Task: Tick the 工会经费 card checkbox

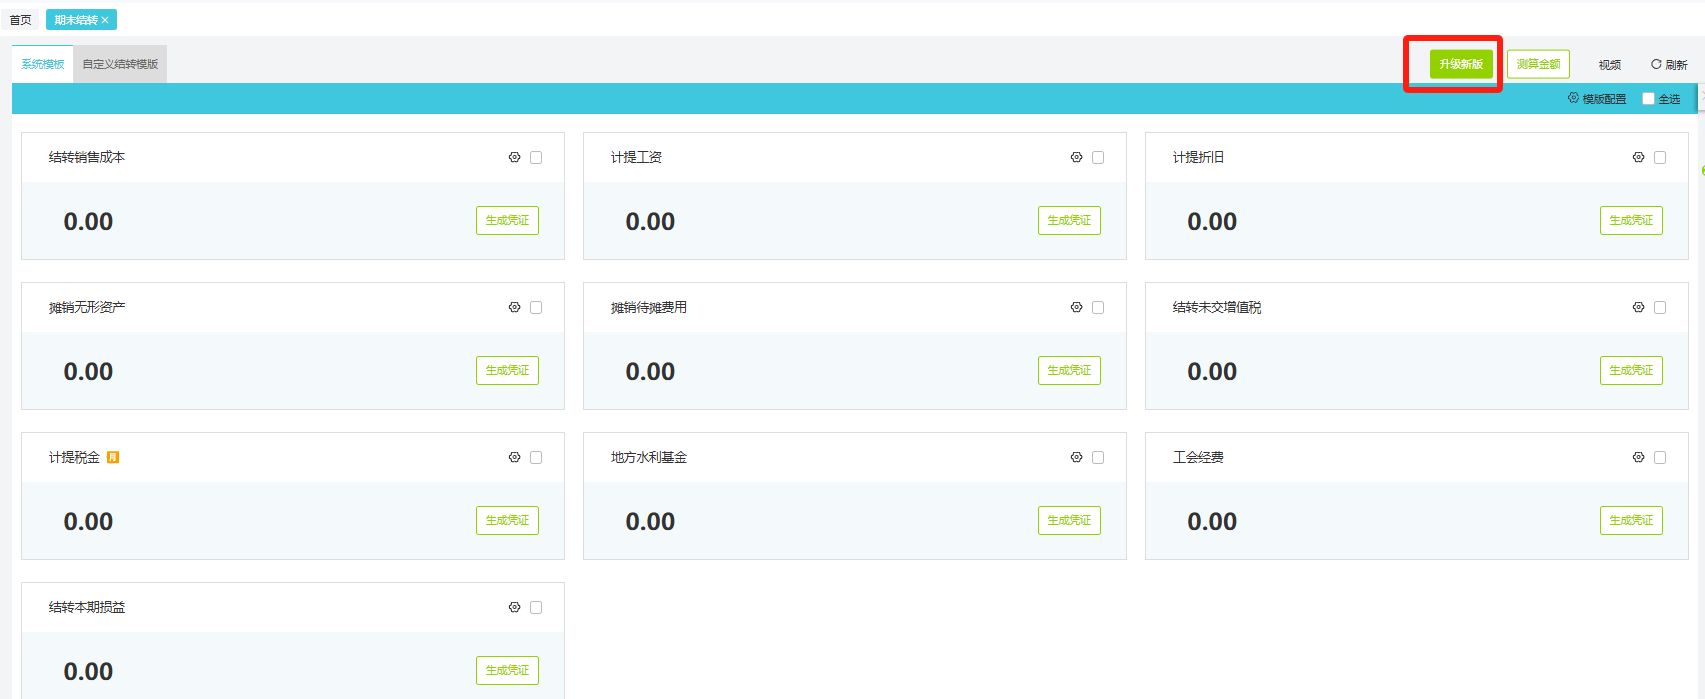Action: pyautogui.click(x=1660, y=457)
